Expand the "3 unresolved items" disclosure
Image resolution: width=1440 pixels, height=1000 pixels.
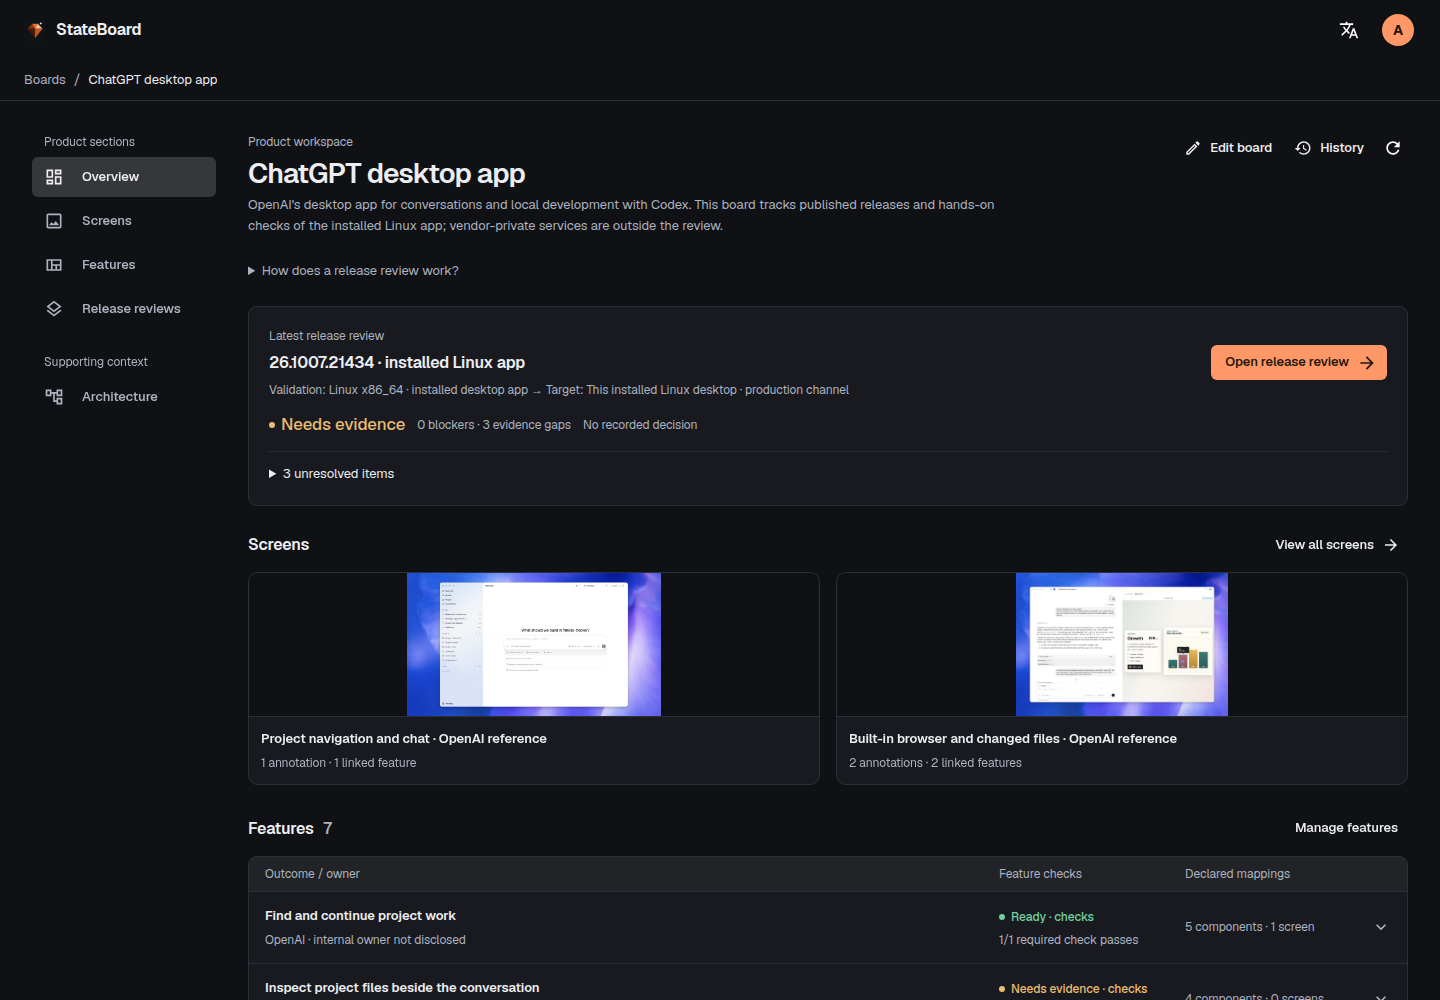(x=331, y=474)
